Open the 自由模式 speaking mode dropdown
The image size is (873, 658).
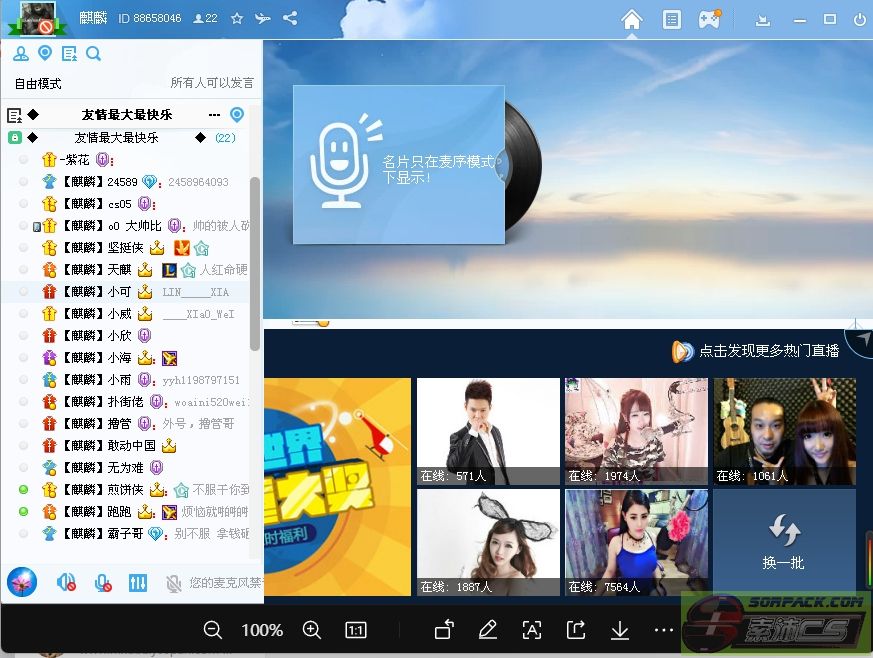pyautogui.click(x=38, y=83)
